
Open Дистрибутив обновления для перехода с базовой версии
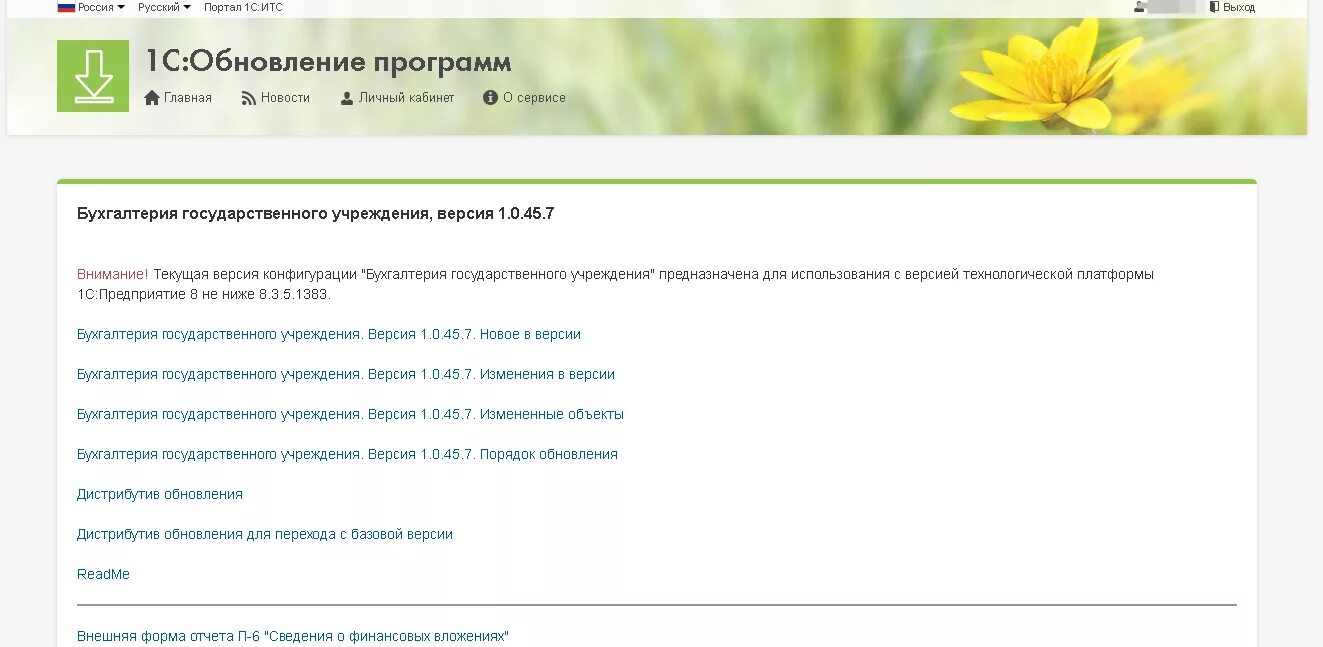coord(265,534)
